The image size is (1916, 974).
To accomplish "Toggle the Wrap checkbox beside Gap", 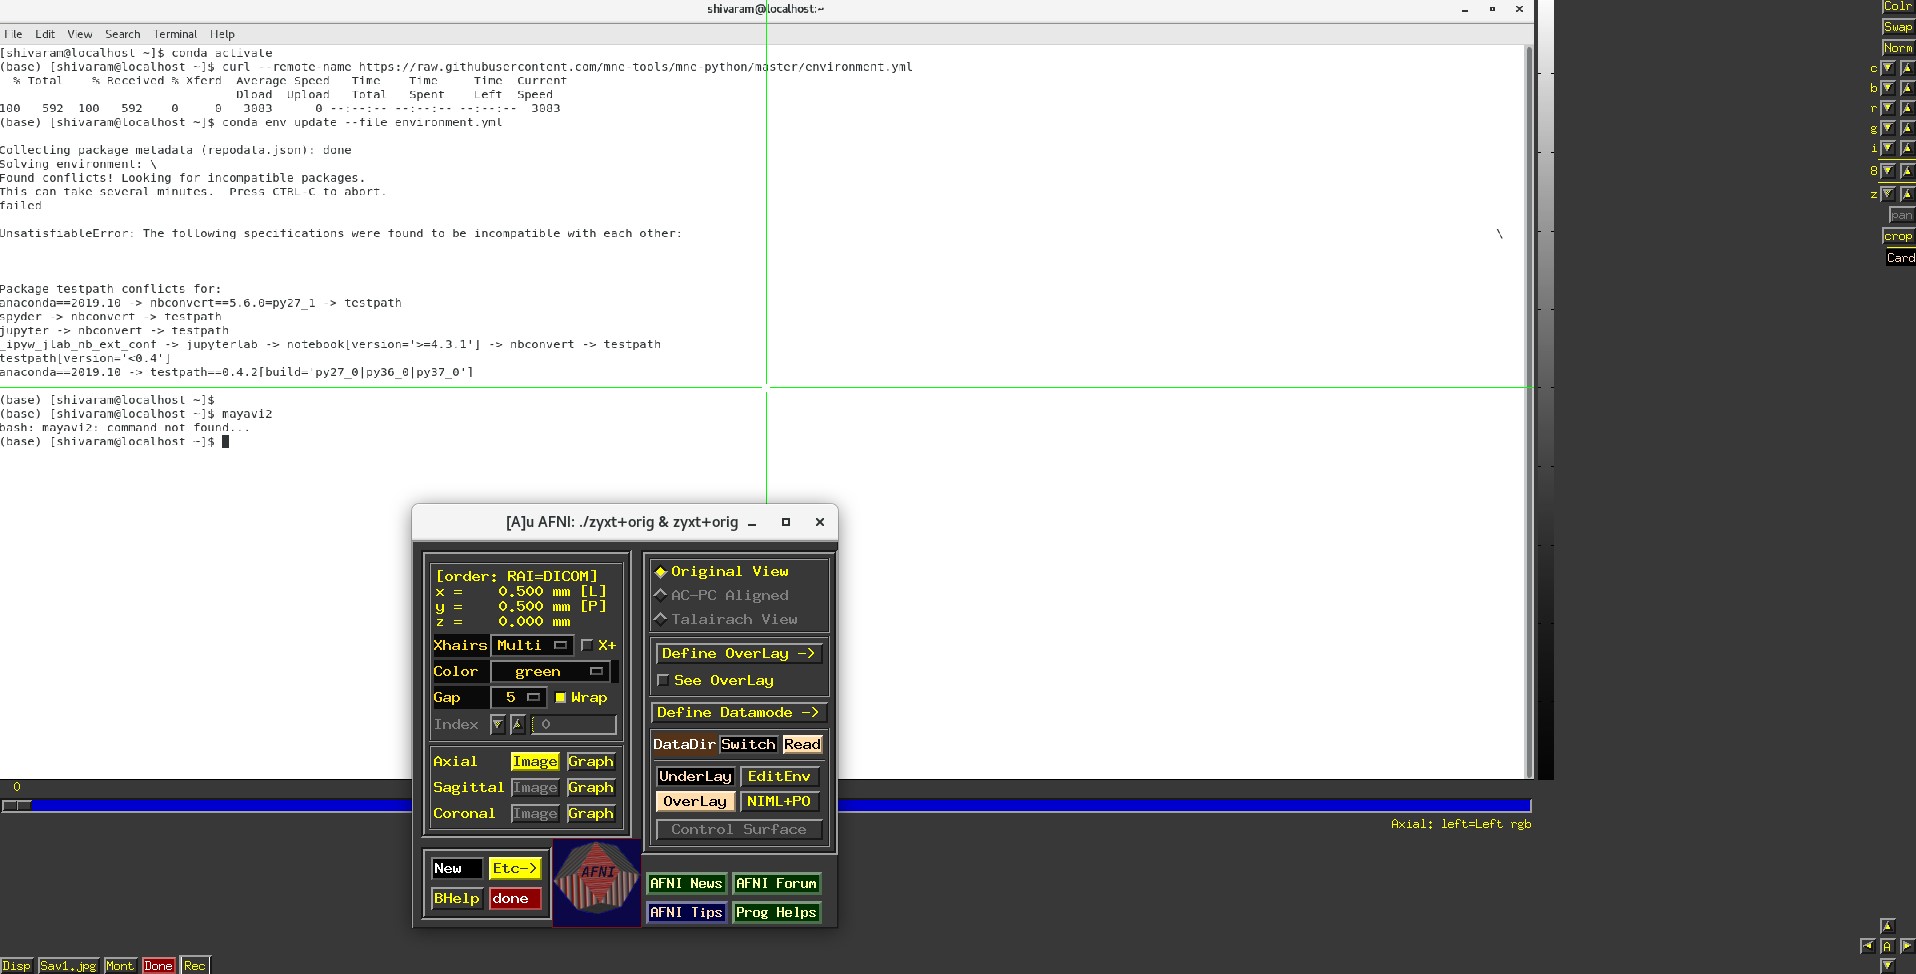I will pos(561,697).
